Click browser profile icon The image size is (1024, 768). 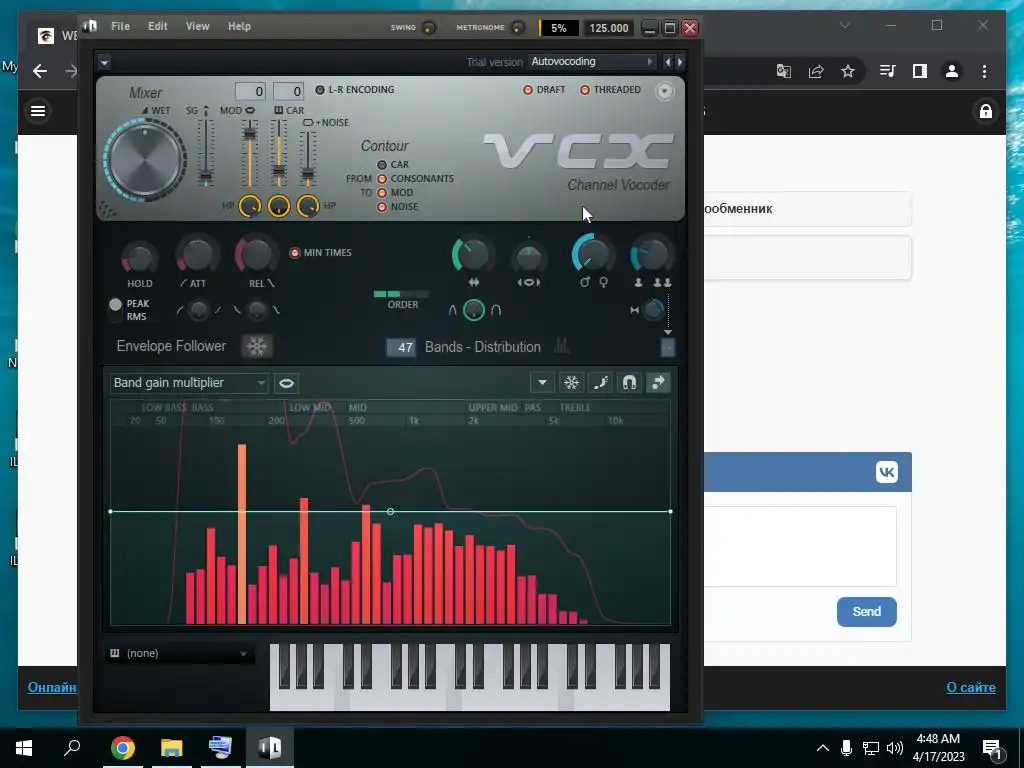tap(952, 71)
